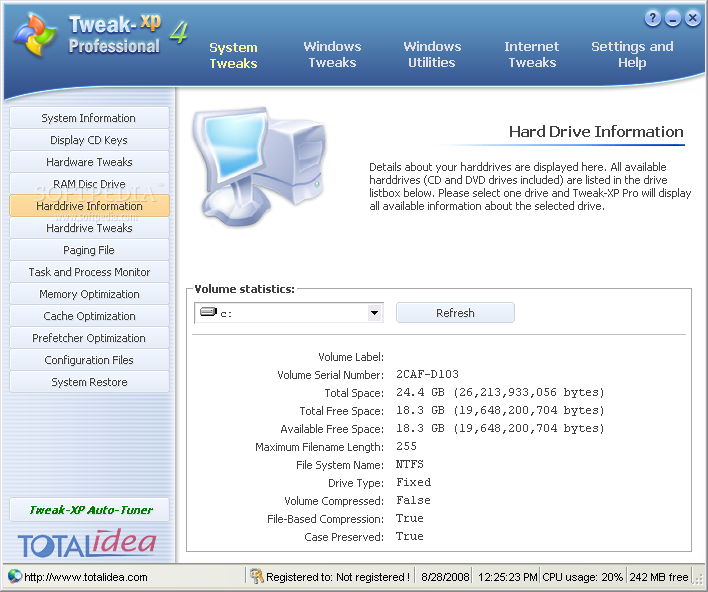
Task: Select Harddrive Information entry
Action: pyautogui.click(x=89, y=206)
